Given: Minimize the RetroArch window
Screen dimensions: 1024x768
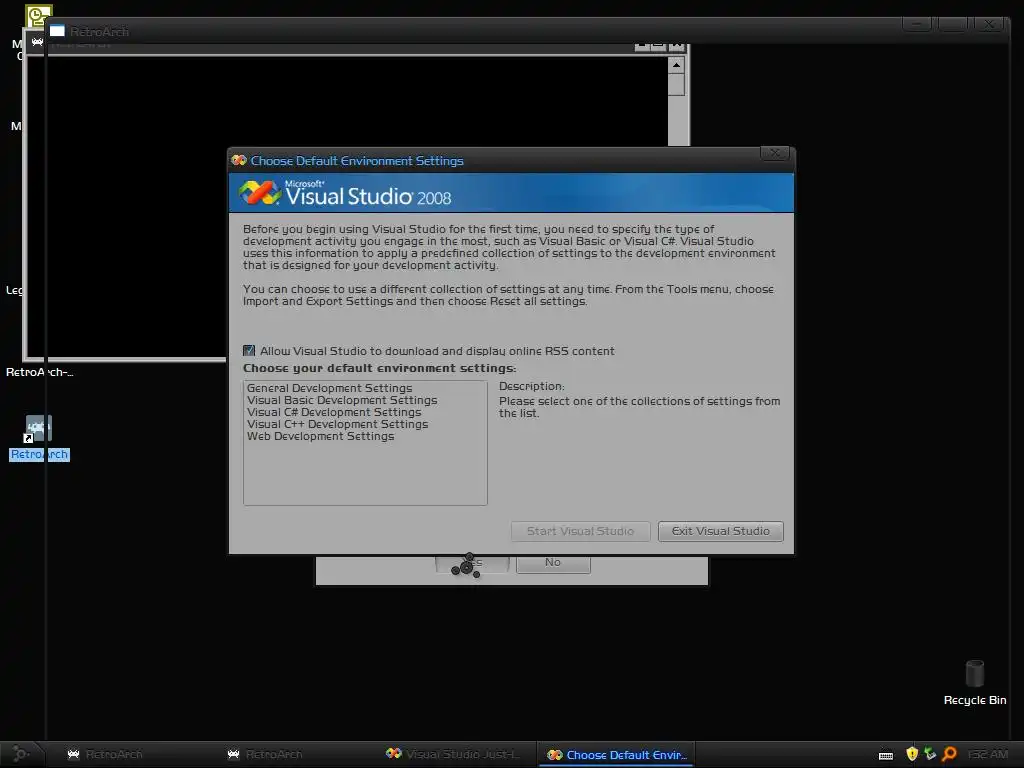Looking at the screenshot, I should pos(916,25).
